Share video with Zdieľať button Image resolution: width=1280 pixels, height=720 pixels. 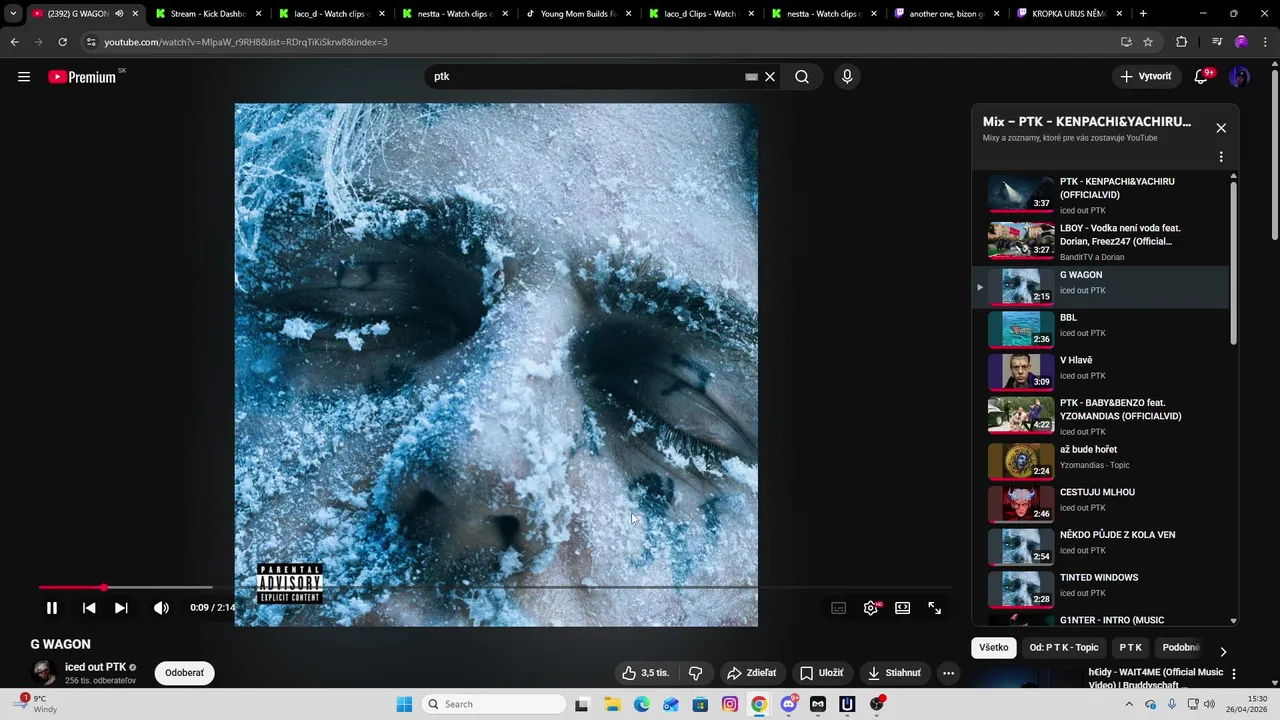coord(752,673)
